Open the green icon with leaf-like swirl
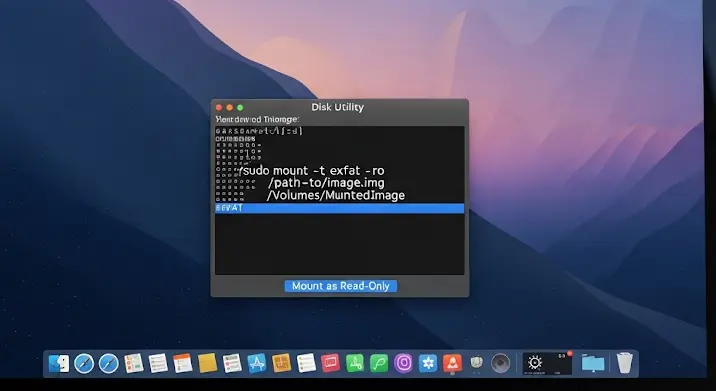This screenshot has width=716, height=391. (x=379, y=364)
